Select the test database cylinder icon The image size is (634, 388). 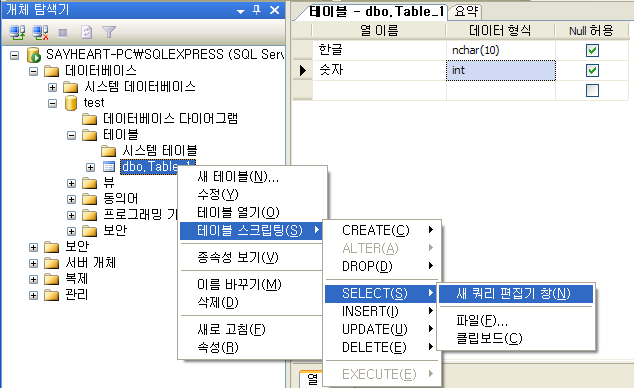[x=71, y=103]
